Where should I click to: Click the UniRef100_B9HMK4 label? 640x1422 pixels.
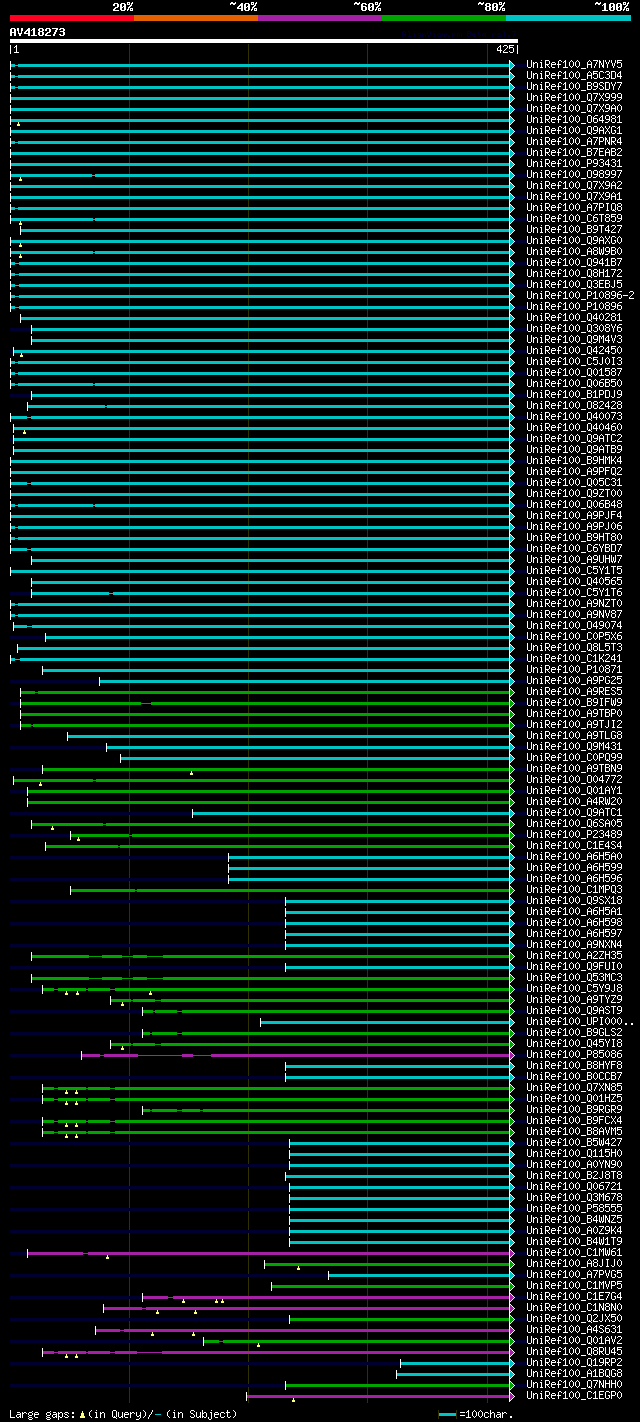(x=574, y=460)
